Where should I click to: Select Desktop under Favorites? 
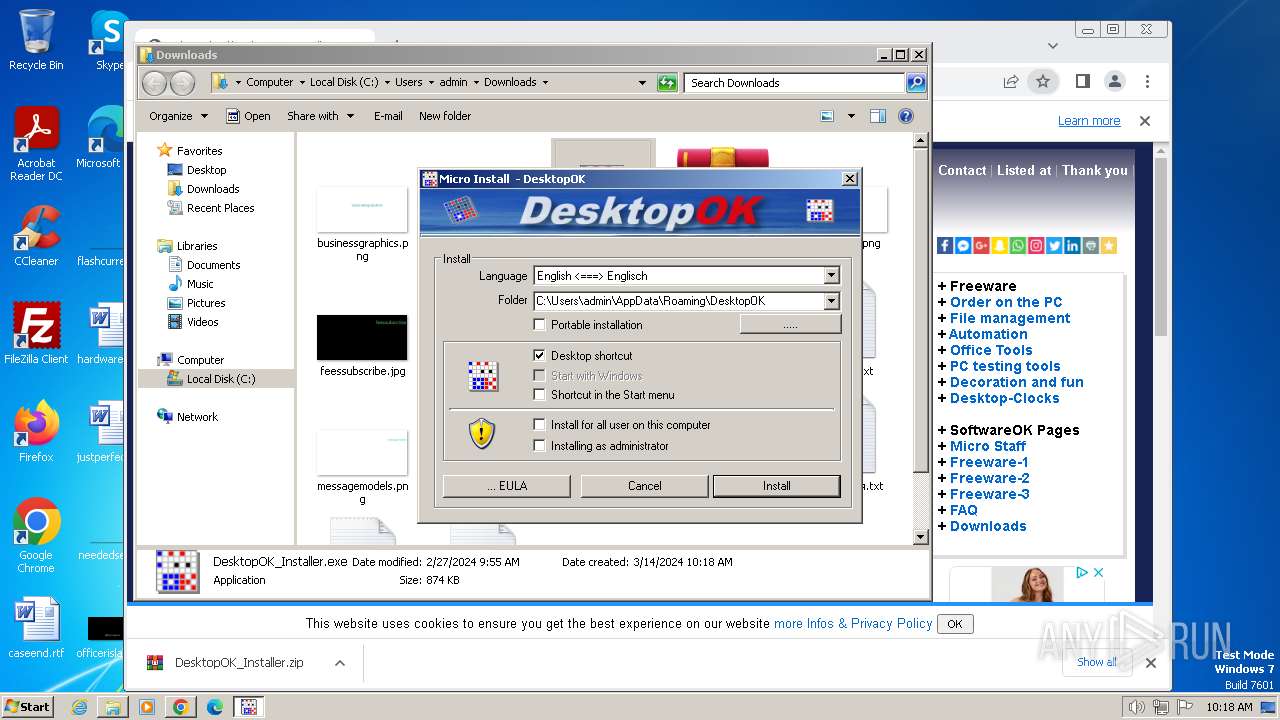[206, 170]
